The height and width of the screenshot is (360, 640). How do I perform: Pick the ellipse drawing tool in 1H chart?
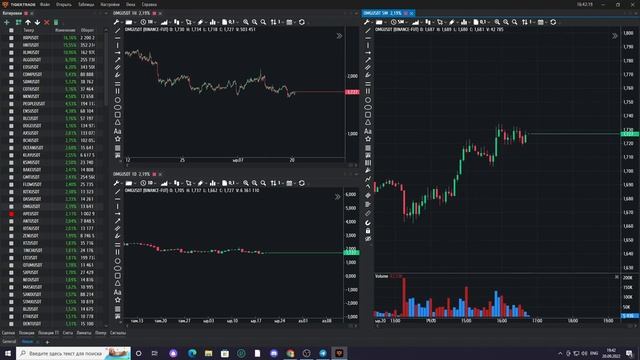118,107
